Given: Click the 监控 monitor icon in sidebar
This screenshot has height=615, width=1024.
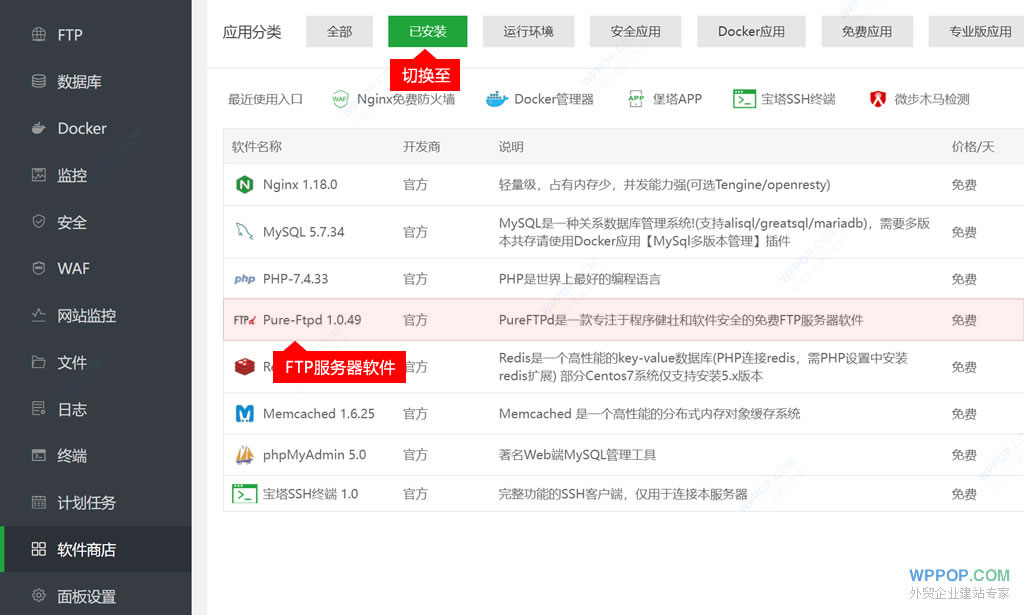Looking at the screenshot, I should pyautogui.click(x=39, y=175).
